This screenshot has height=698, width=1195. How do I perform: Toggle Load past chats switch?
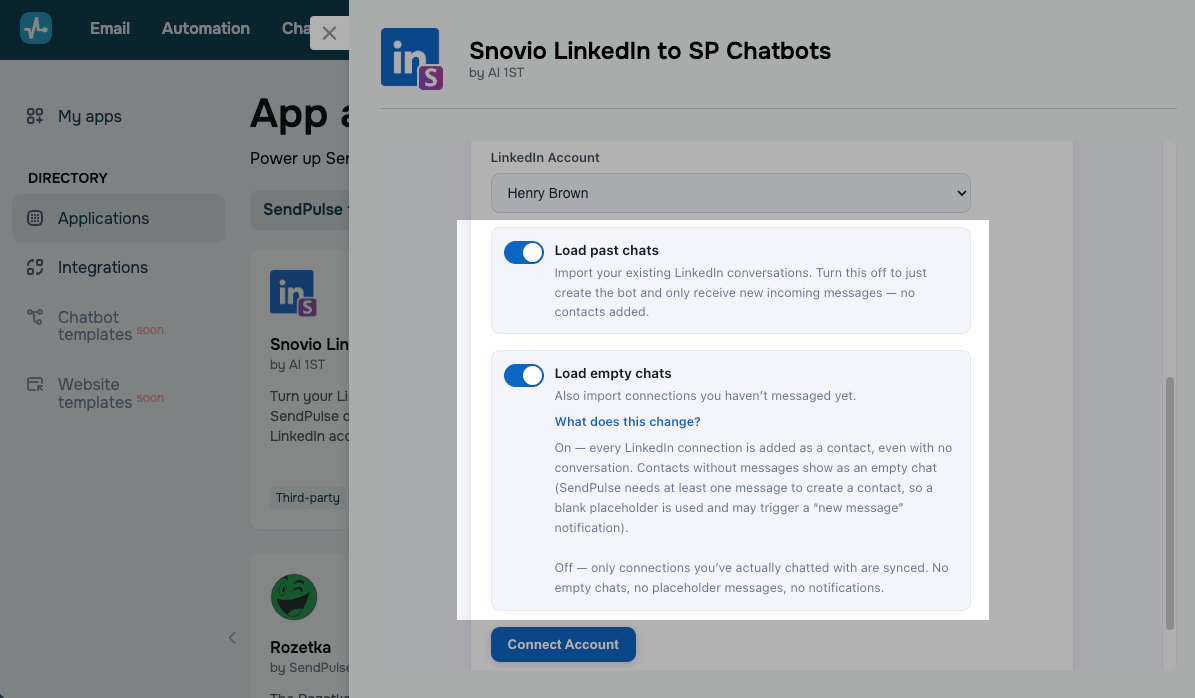tap(524, 252)
